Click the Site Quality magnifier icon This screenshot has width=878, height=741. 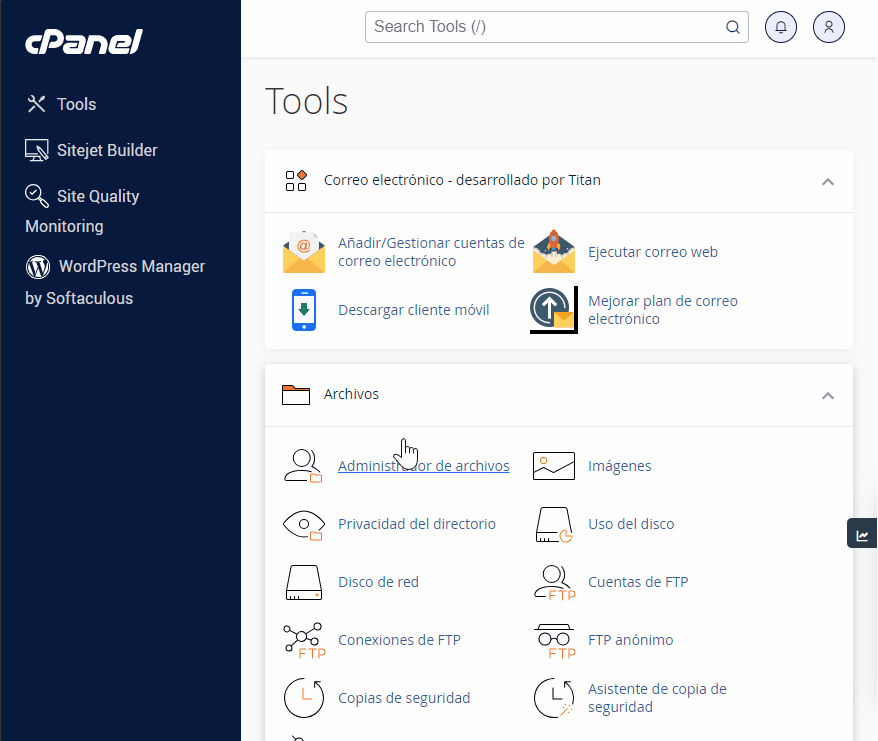tap(37, 195)
